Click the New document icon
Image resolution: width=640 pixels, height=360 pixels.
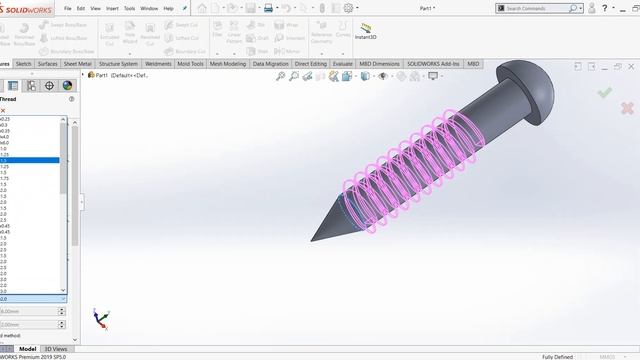tap(216, 8)
